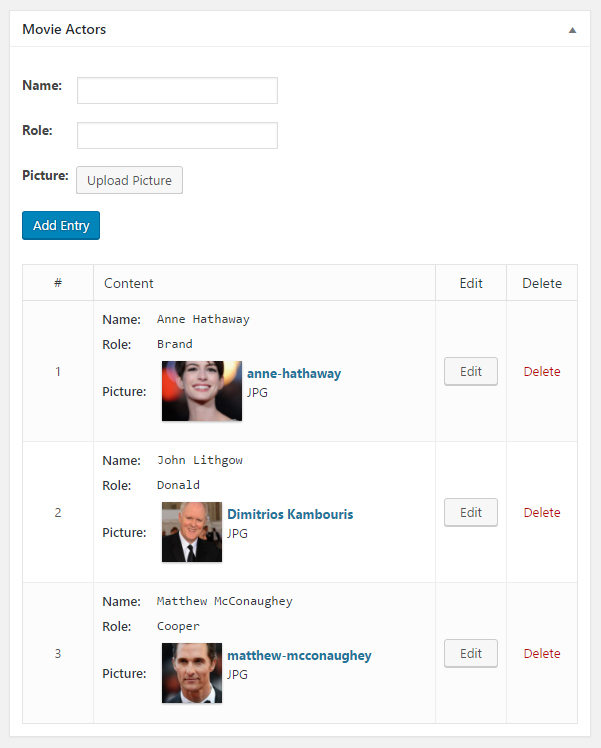
Task: Click the Content column header
Action: click(x=129, y=283)
